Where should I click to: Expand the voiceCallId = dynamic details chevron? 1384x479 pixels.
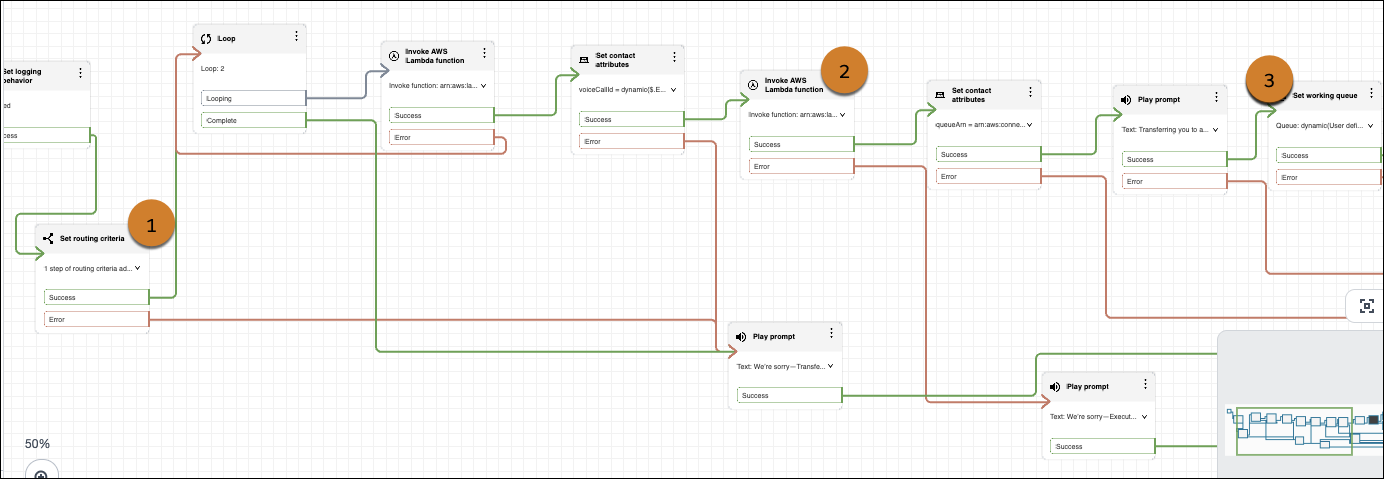coord(674,89)
